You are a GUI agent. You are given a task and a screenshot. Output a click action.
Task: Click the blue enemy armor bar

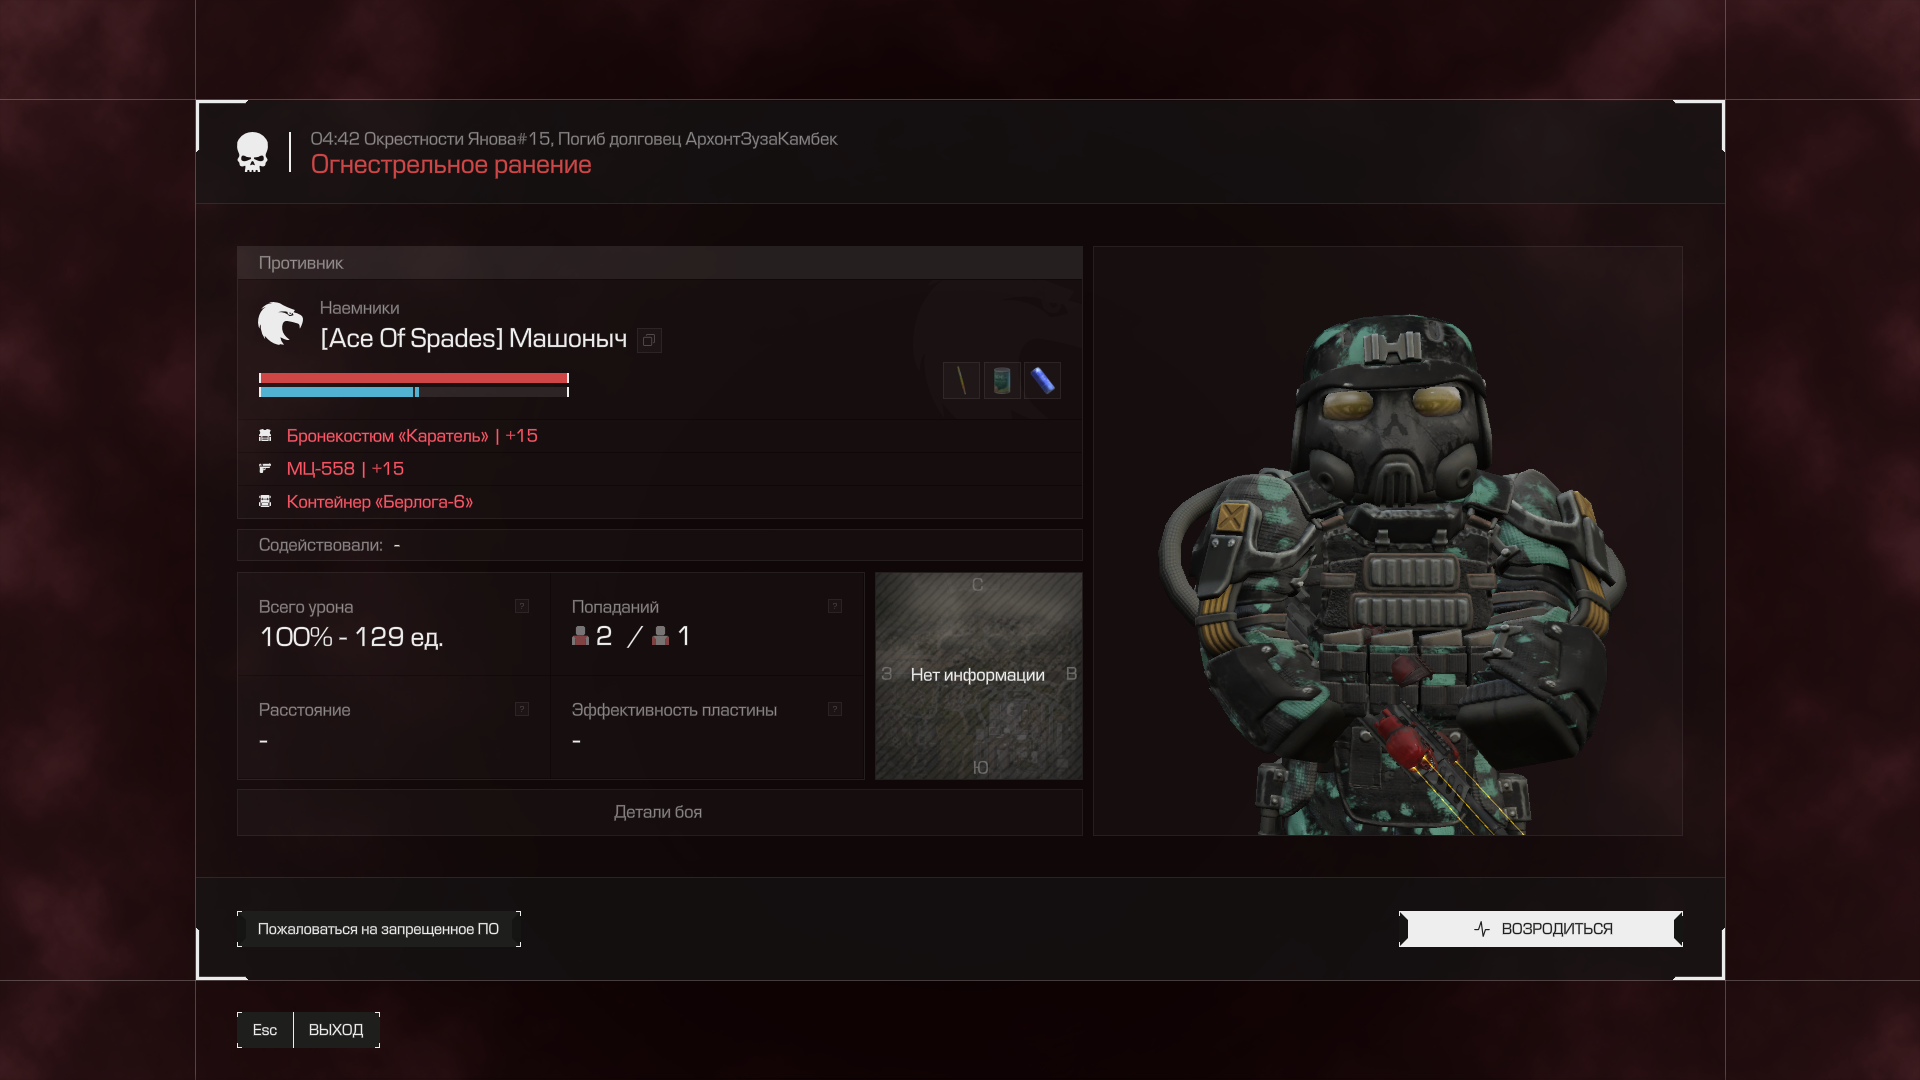(x=414, y=392)
